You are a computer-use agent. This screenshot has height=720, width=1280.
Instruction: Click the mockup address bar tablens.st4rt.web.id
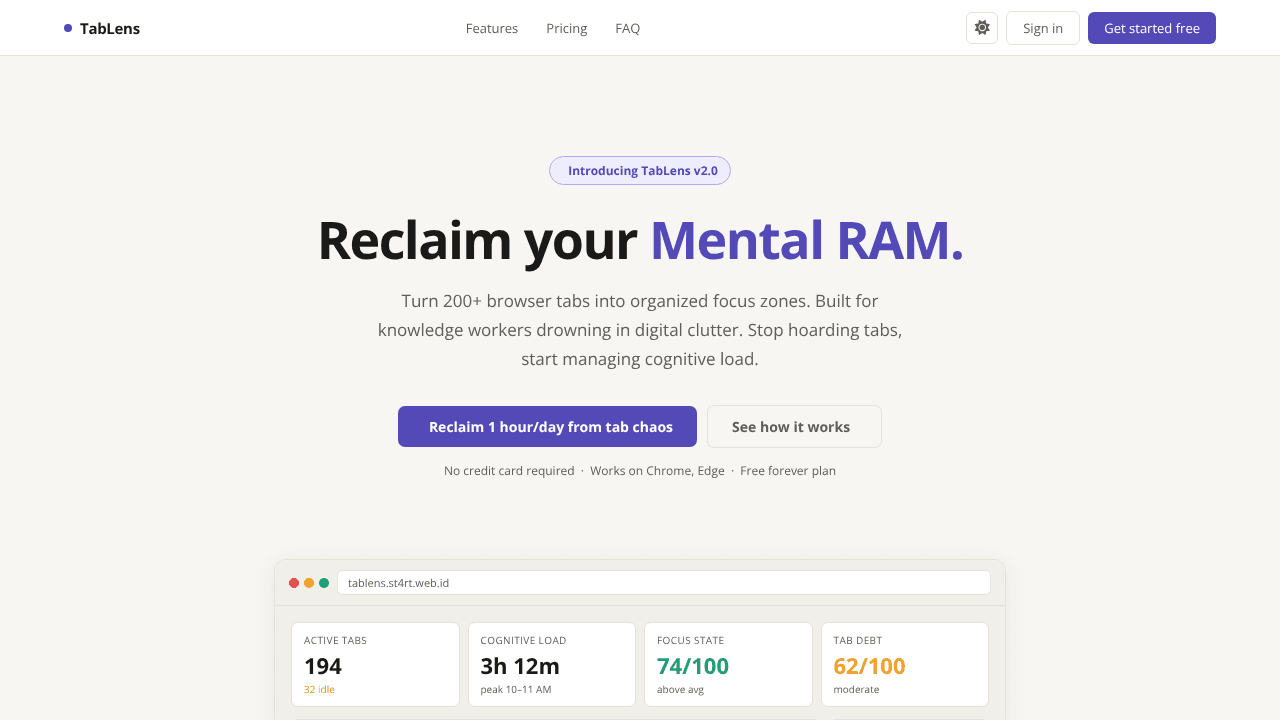[x=664, y=583]
